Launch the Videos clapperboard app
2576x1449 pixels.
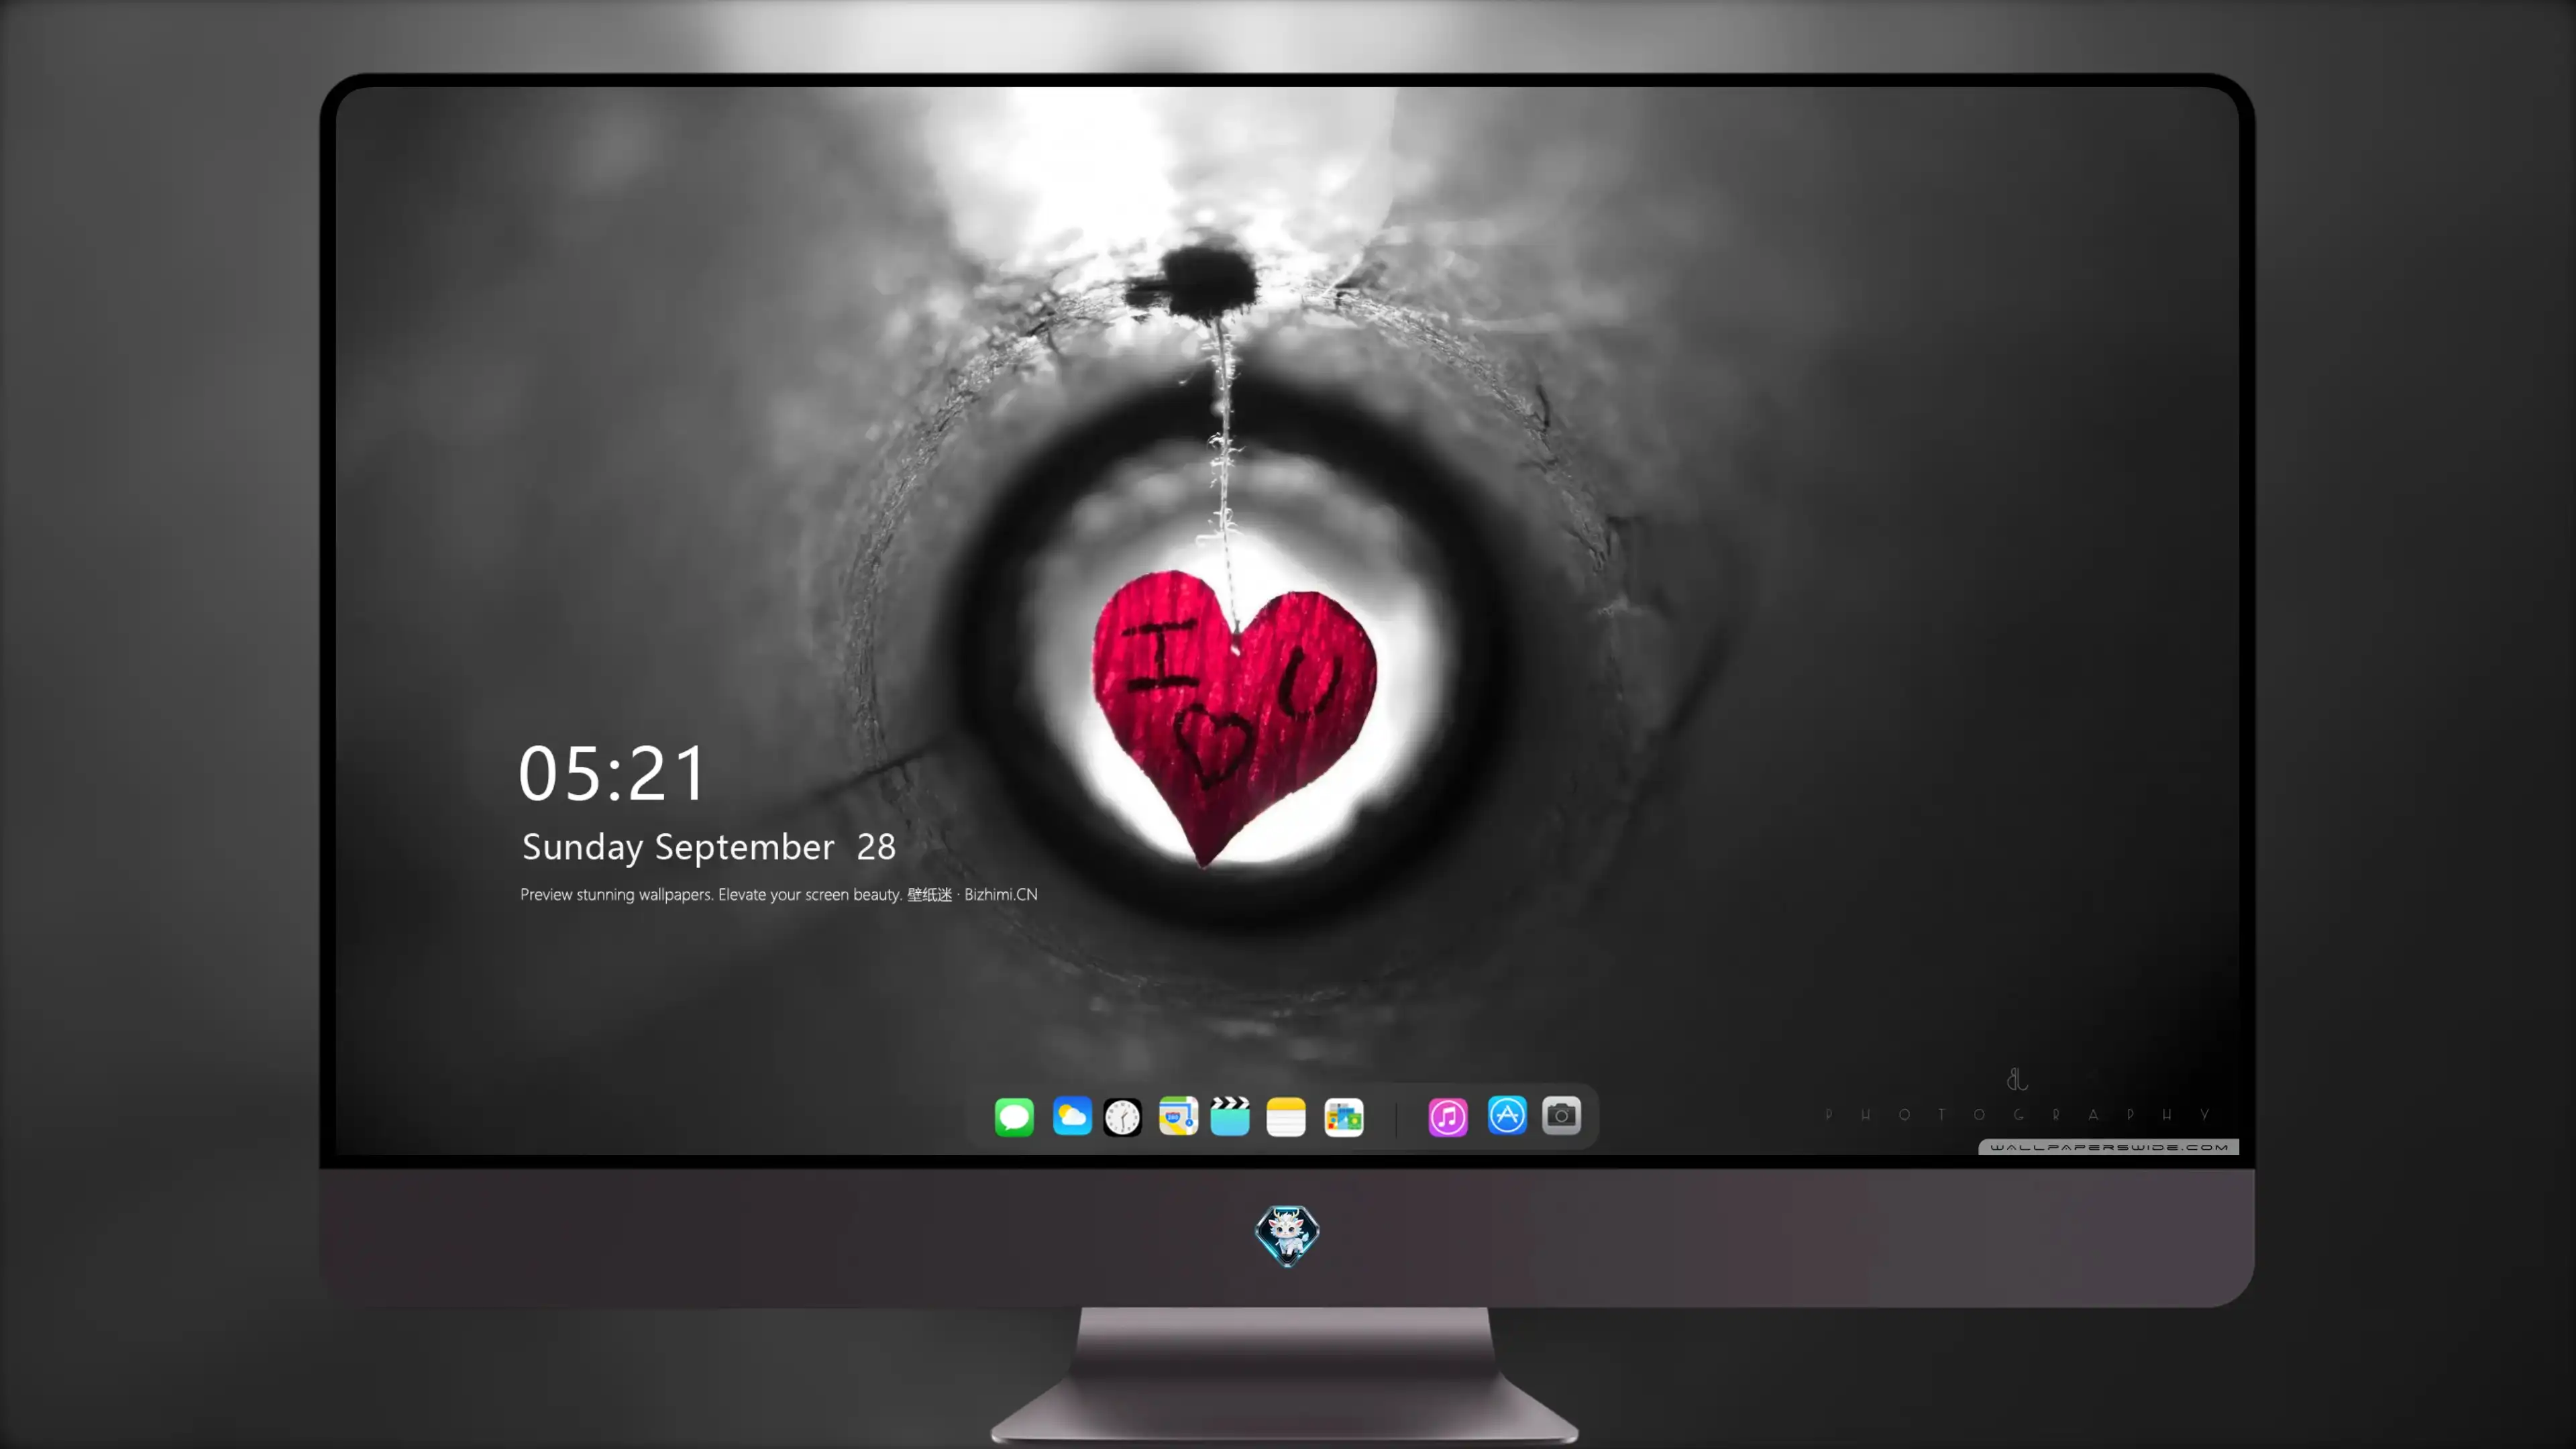[x=1230, y=1116]
